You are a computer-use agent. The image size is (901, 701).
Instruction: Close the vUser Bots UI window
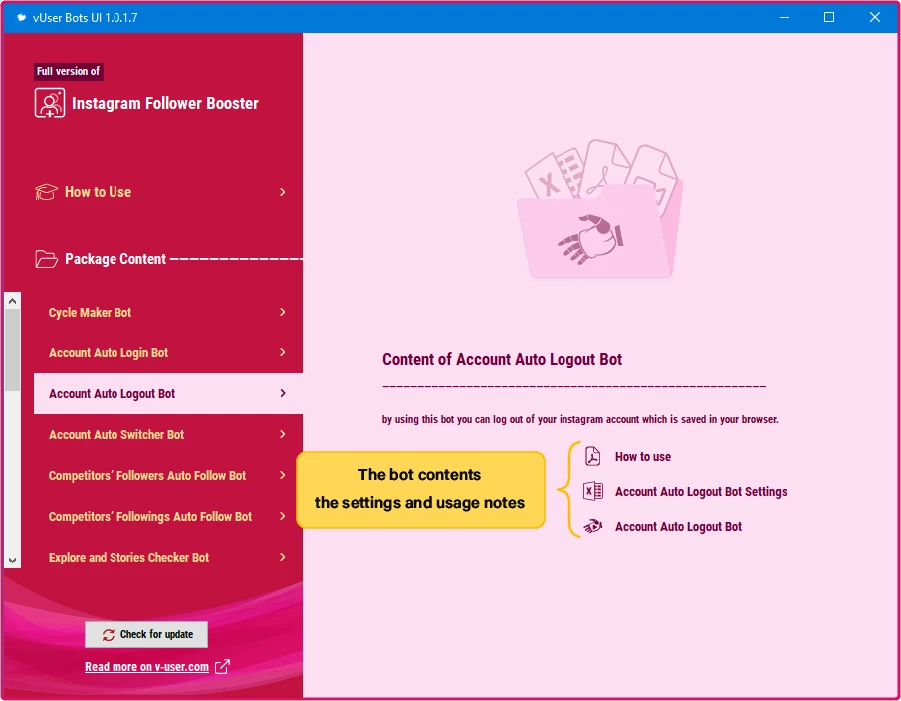pyautogui.click(x=875, y=17)
